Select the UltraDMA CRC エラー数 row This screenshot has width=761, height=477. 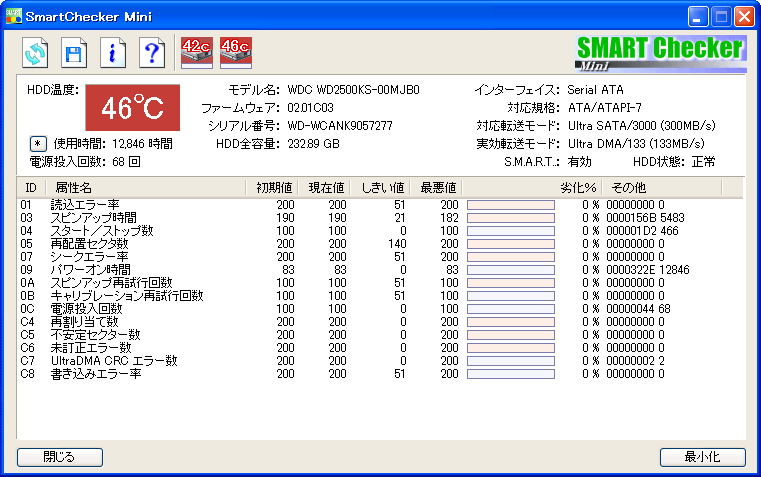[380, 361]
